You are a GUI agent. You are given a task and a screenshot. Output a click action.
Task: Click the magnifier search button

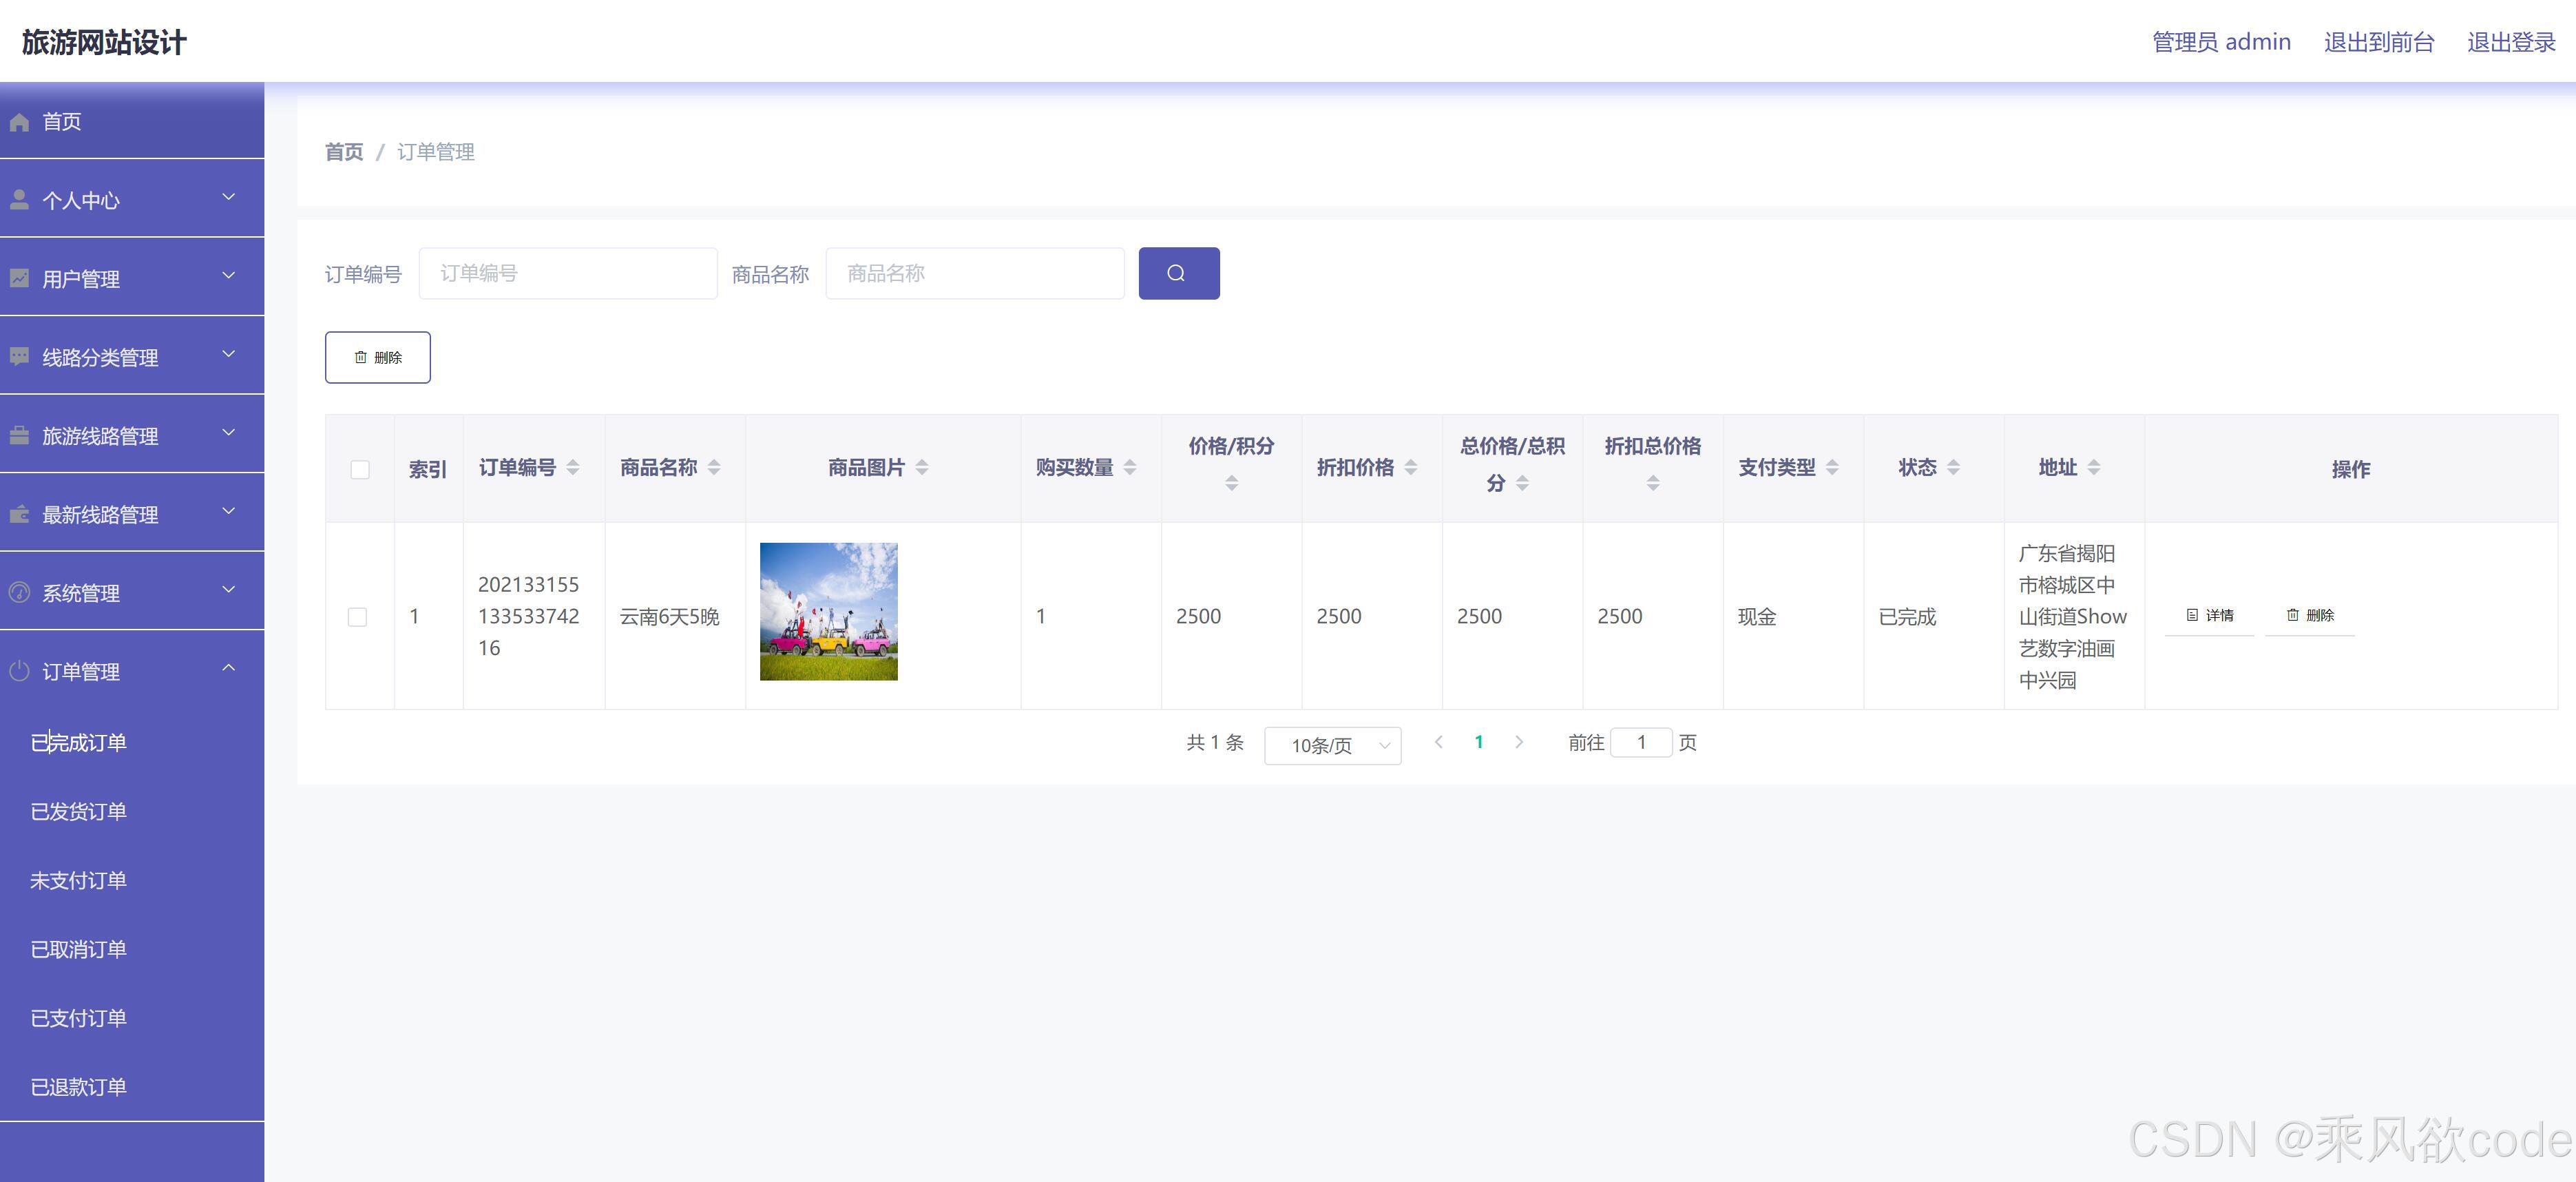tap(1178, 273)
